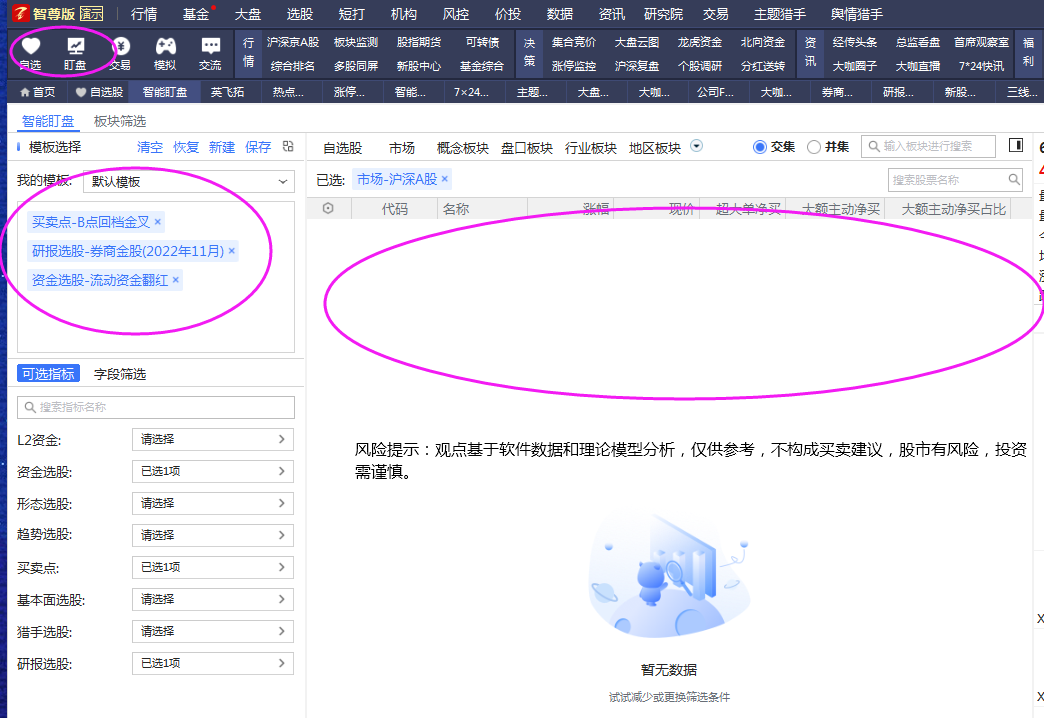Expand the 资金选股 selector
Image resolution: width=1044 pixels, height=718 pixels.
coord(213,472)
